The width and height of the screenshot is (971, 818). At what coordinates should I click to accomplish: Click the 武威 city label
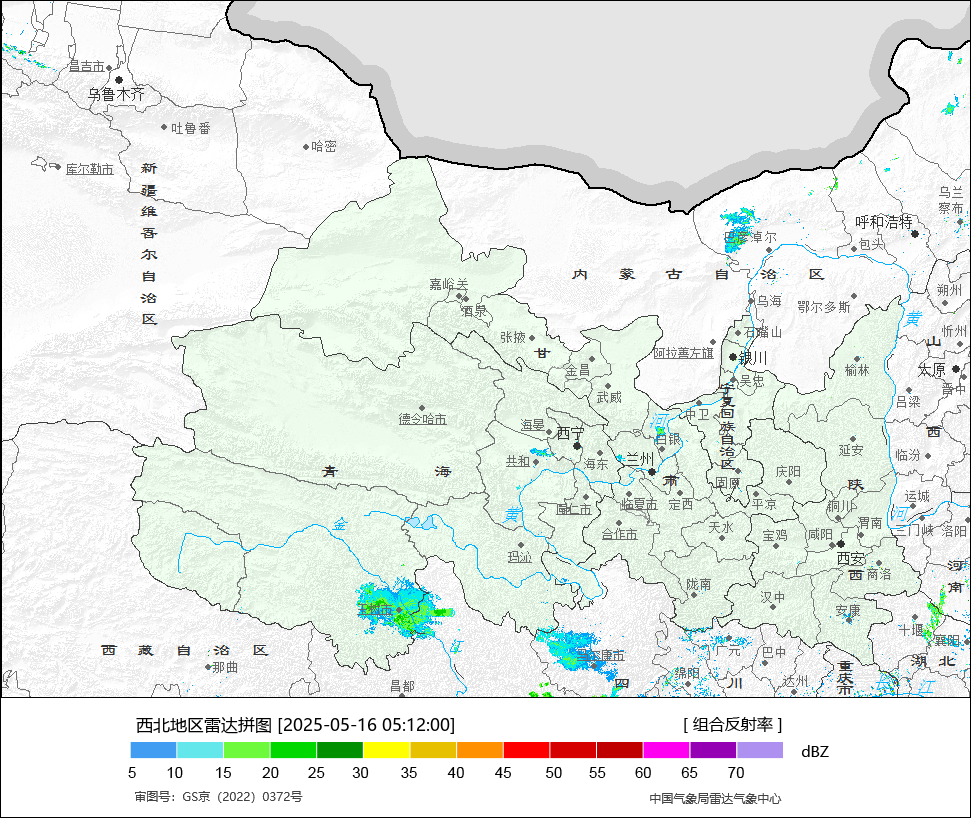tap(609, 397)
